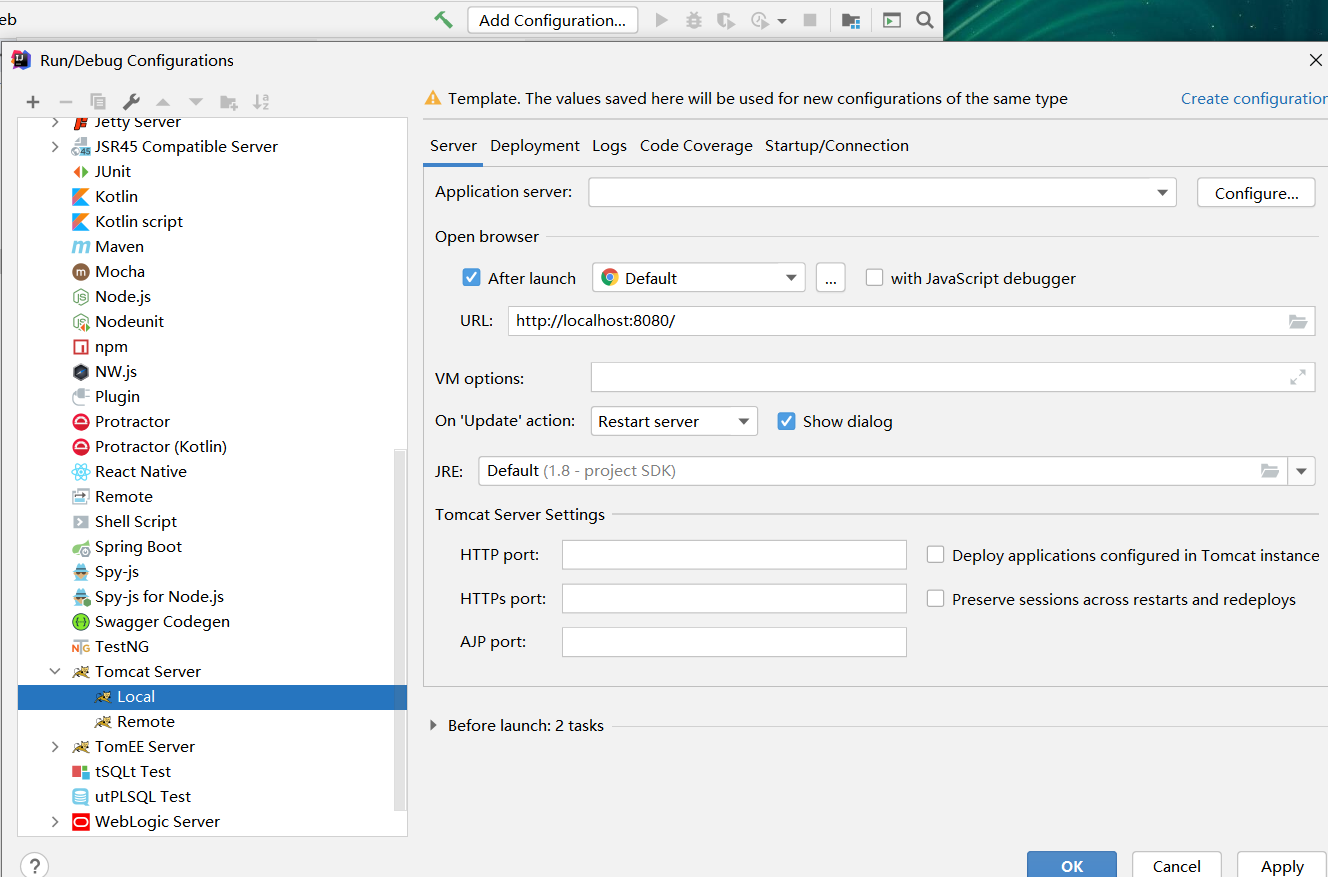The image size is (1328, 877).
Task: Expand the JSR45 Compatible Server node
Action: [55, 146]
